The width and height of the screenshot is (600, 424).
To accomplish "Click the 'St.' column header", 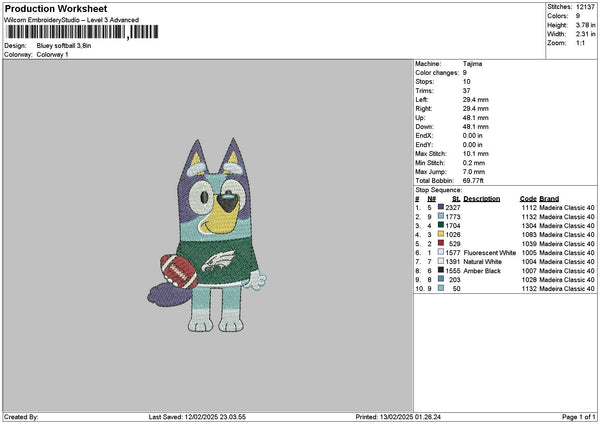I will 456,199.
